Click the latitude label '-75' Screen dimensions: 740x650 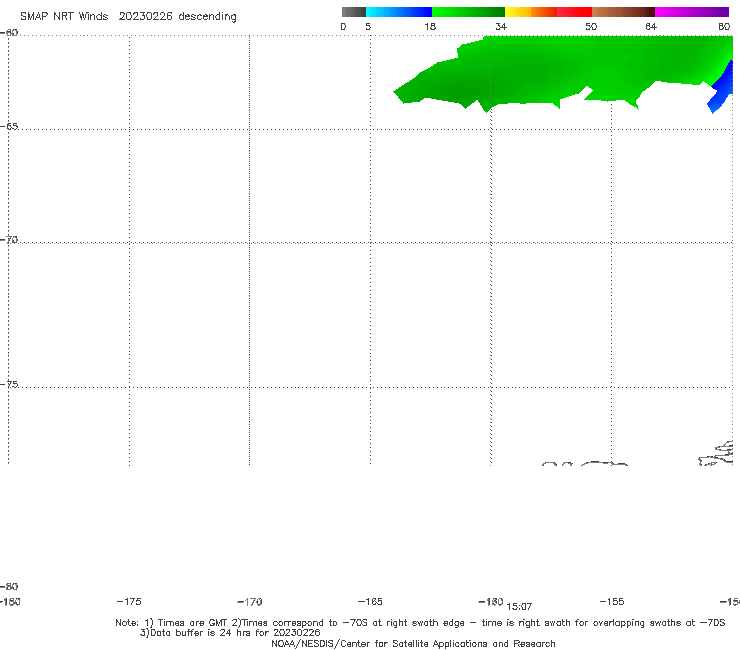point(9,384)
